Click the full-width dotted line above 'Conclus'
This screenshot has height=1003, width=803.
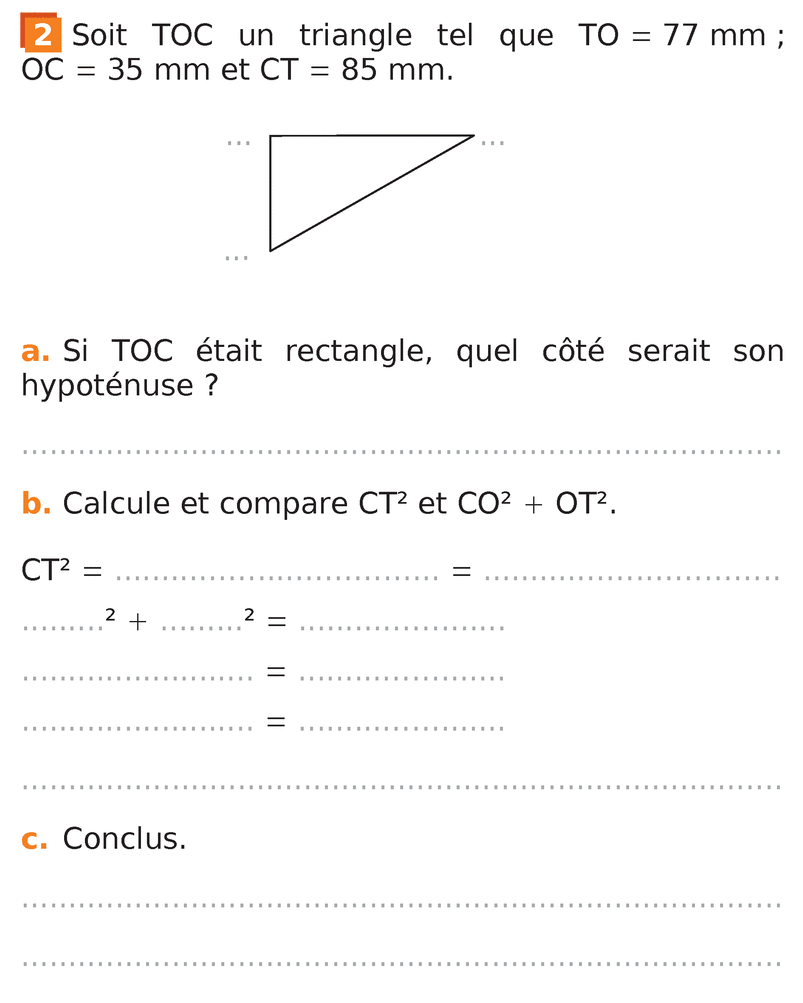click(400, 787)
